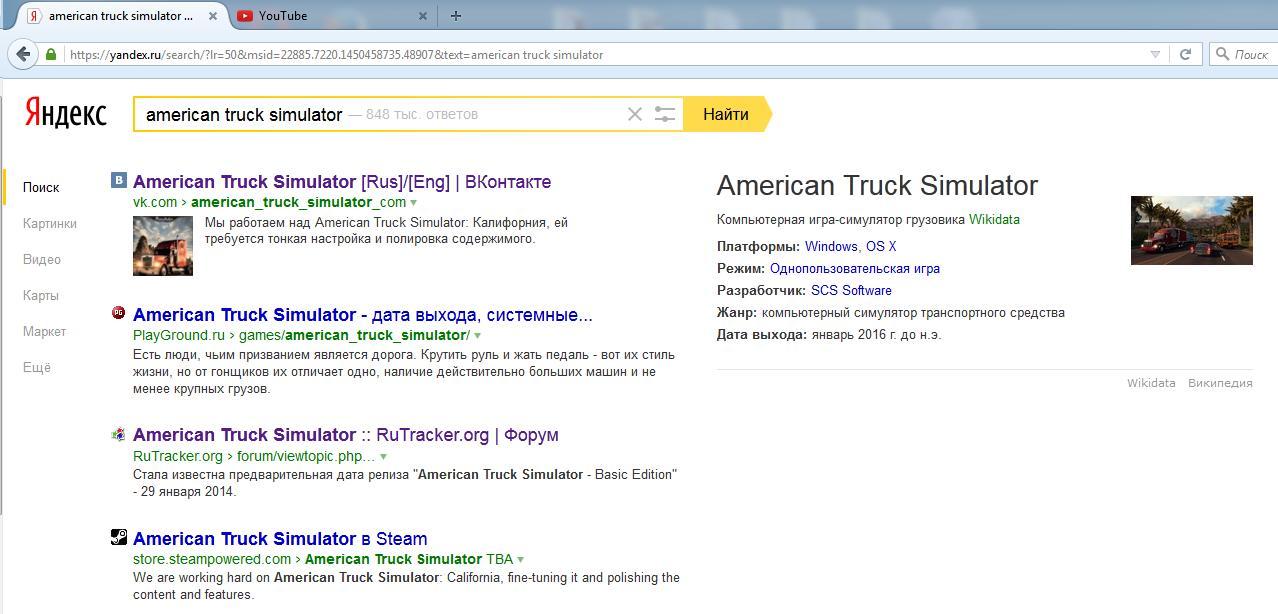Click Однопользовательская игра mode link
This screenshot has width=1278, height=614.
855,268
